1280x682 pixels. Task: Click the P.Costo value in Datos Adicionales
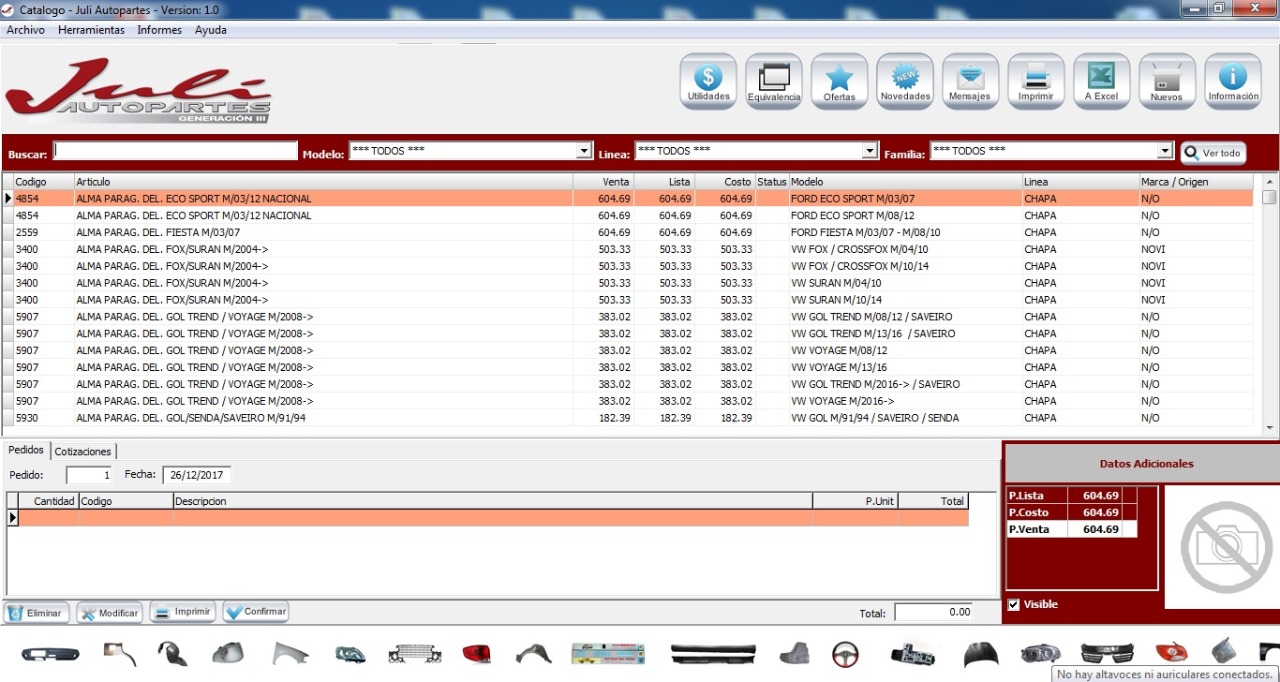click(x=1095, y=512)
